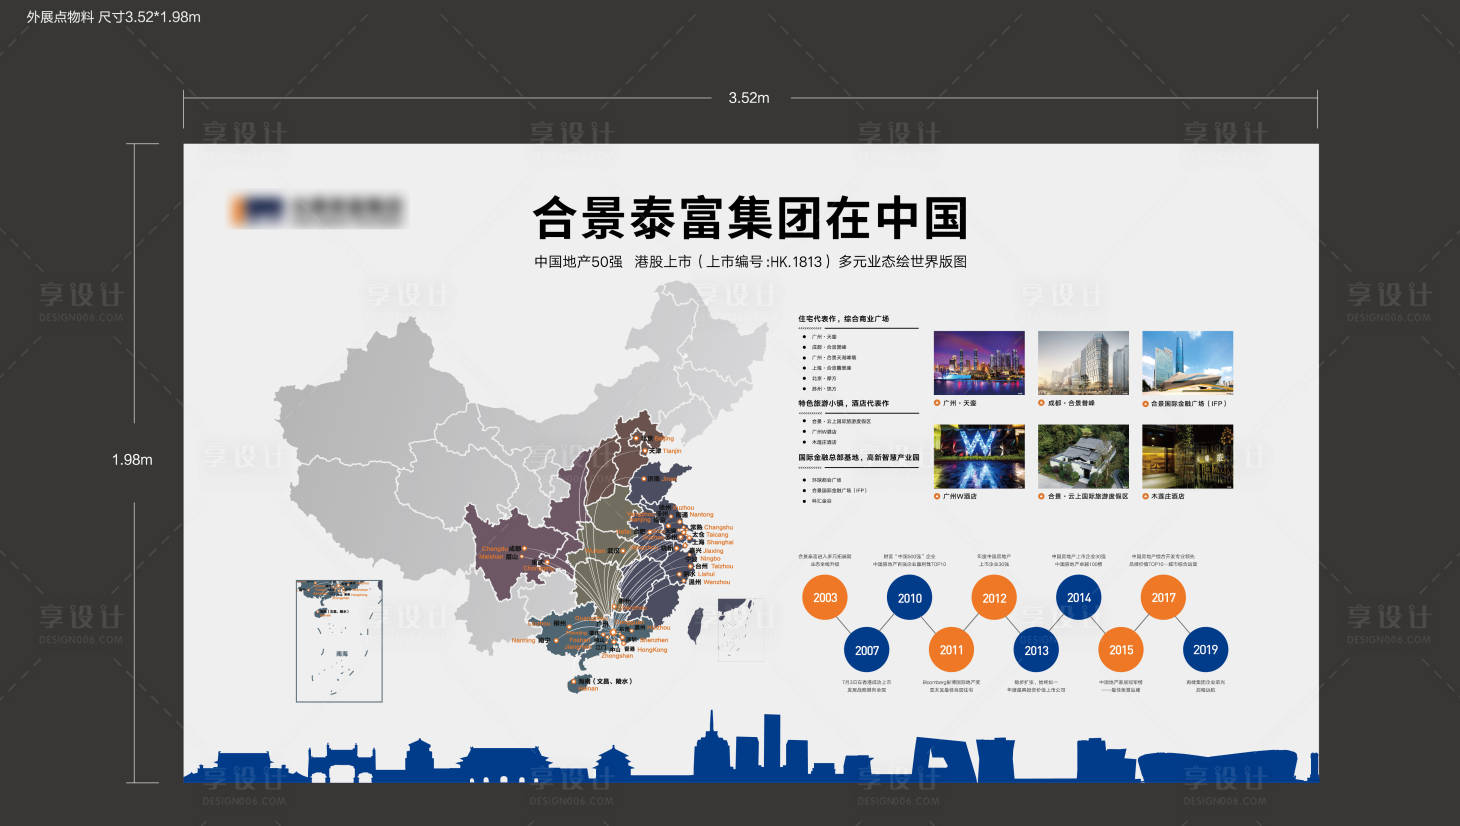1460x826 pixels.
Task: Select the 成都·合景誉峰 building photo
Action: pos(1083,362)
